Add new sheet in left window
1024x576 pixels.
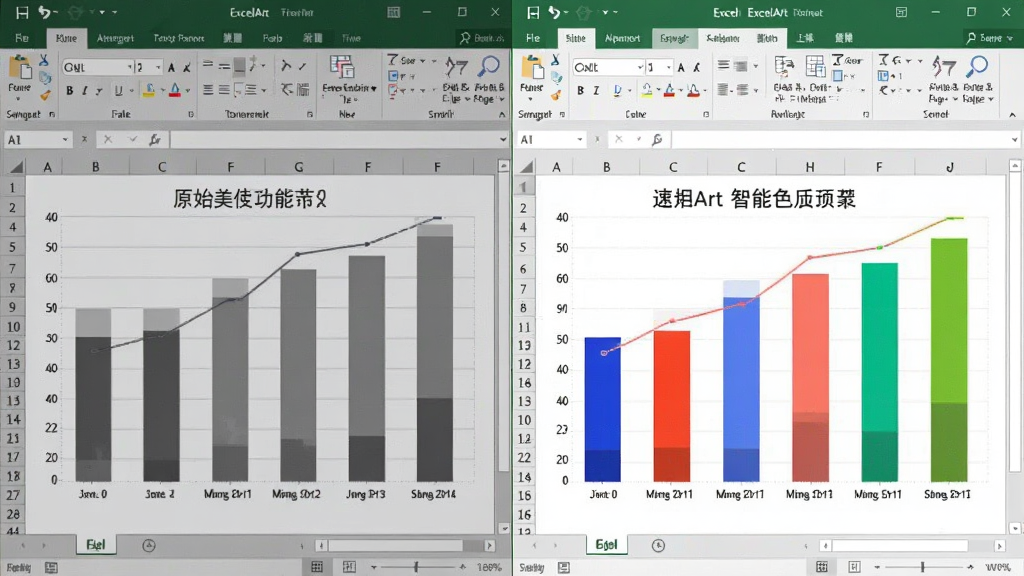[x=149, y=545]
